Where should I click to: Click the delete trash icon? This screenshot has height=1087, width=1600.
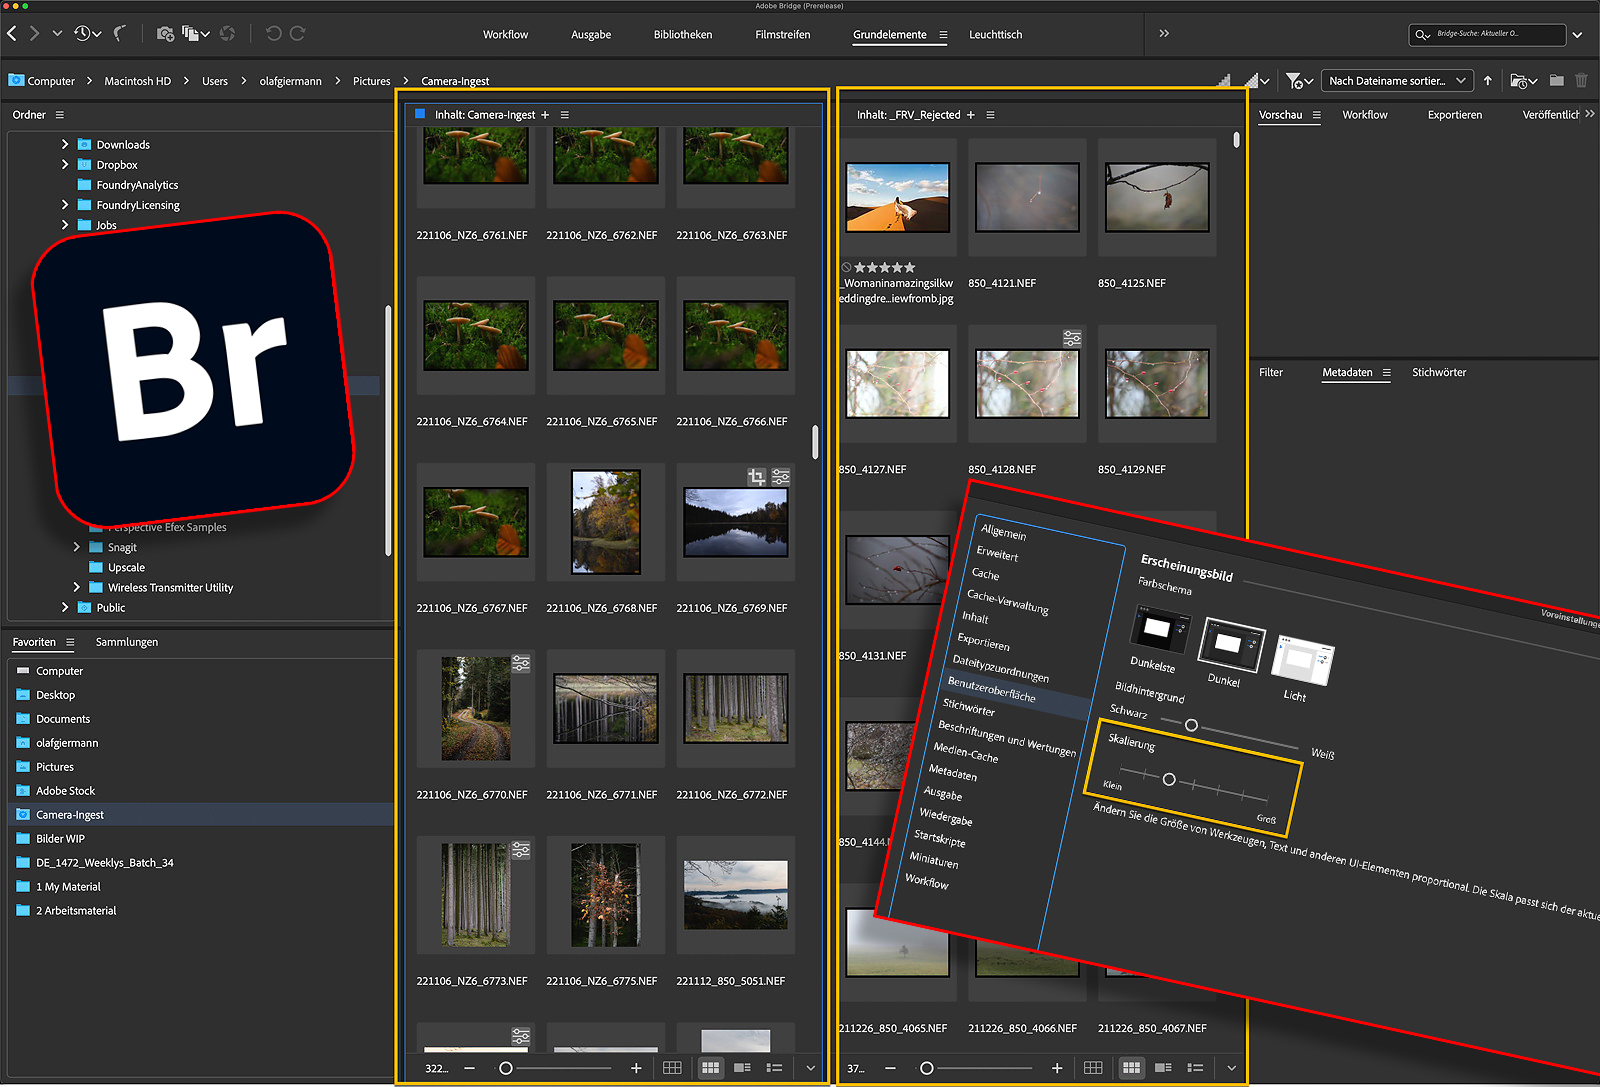tap(1581, 81)
